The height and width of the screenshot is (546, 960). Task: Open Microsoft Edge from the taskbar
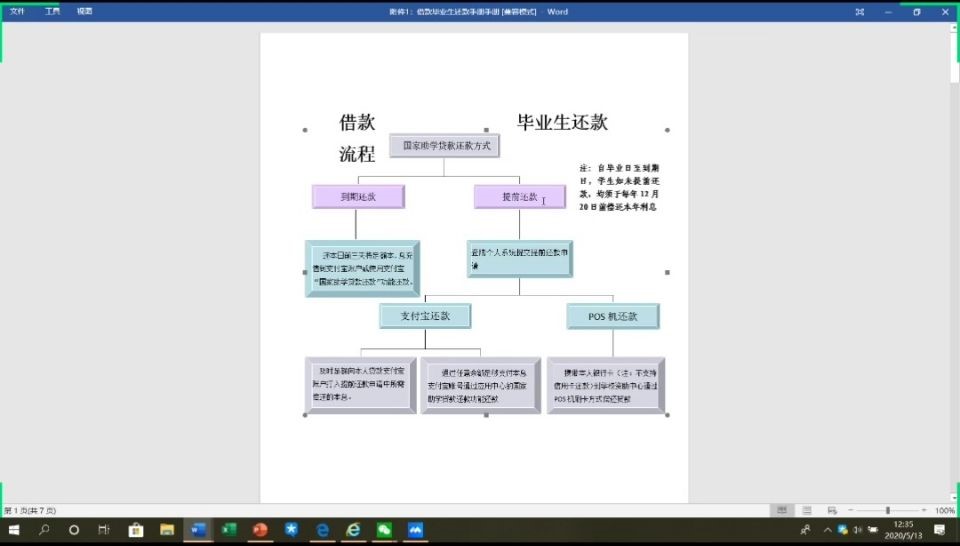pyautogui.click(x=322, y=530)
